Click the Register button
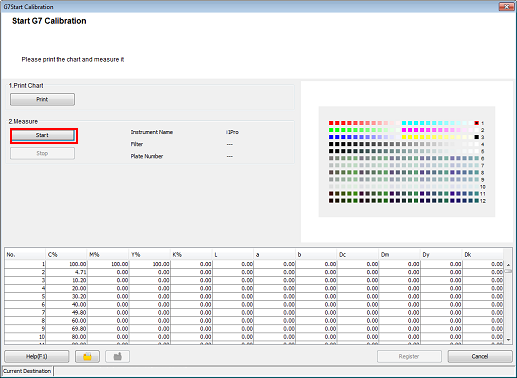 point(409,356)
